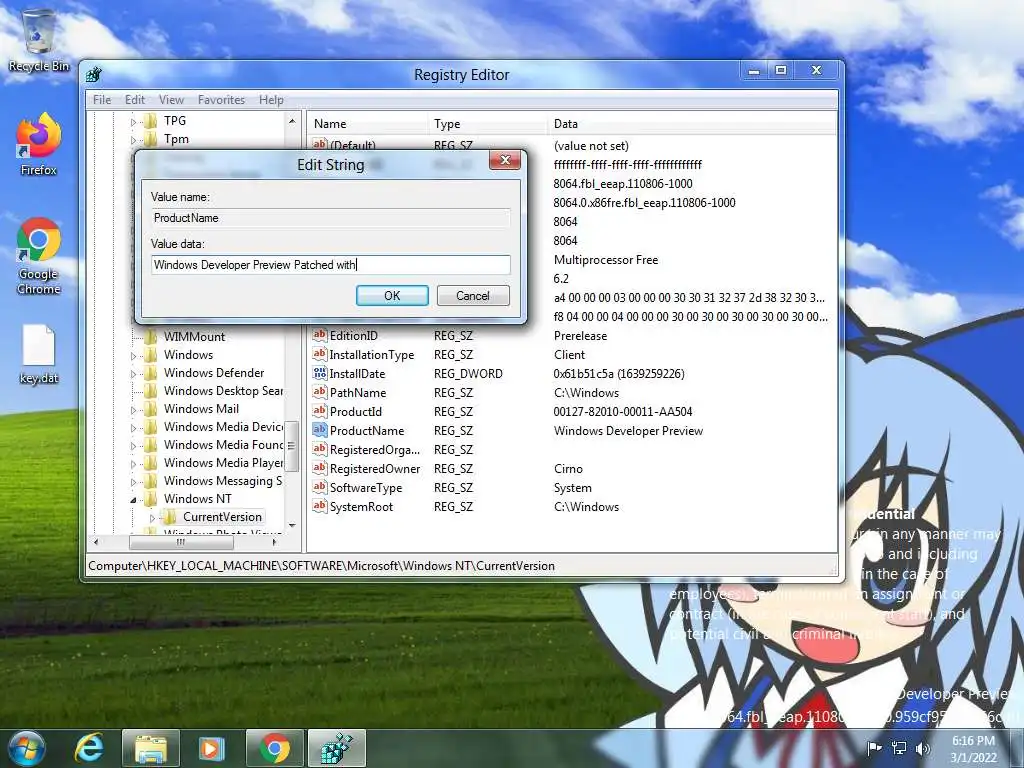Open the Favorites menu

221,100
